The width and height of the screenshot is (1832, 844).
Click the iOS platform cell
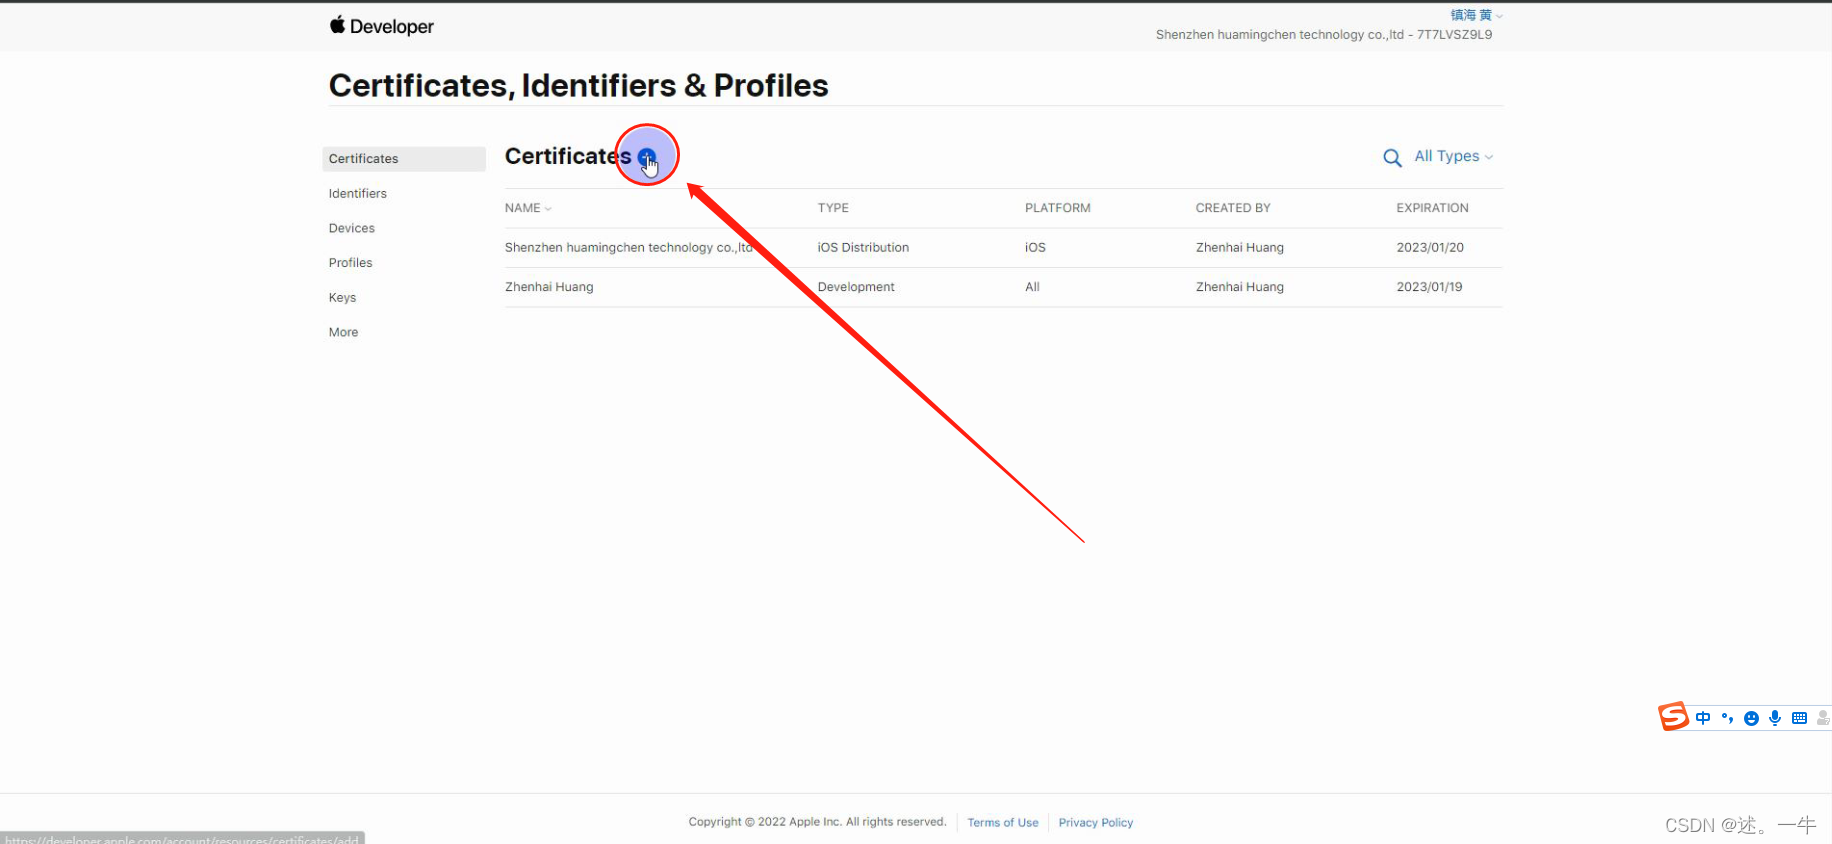[x=1035, y=248]
